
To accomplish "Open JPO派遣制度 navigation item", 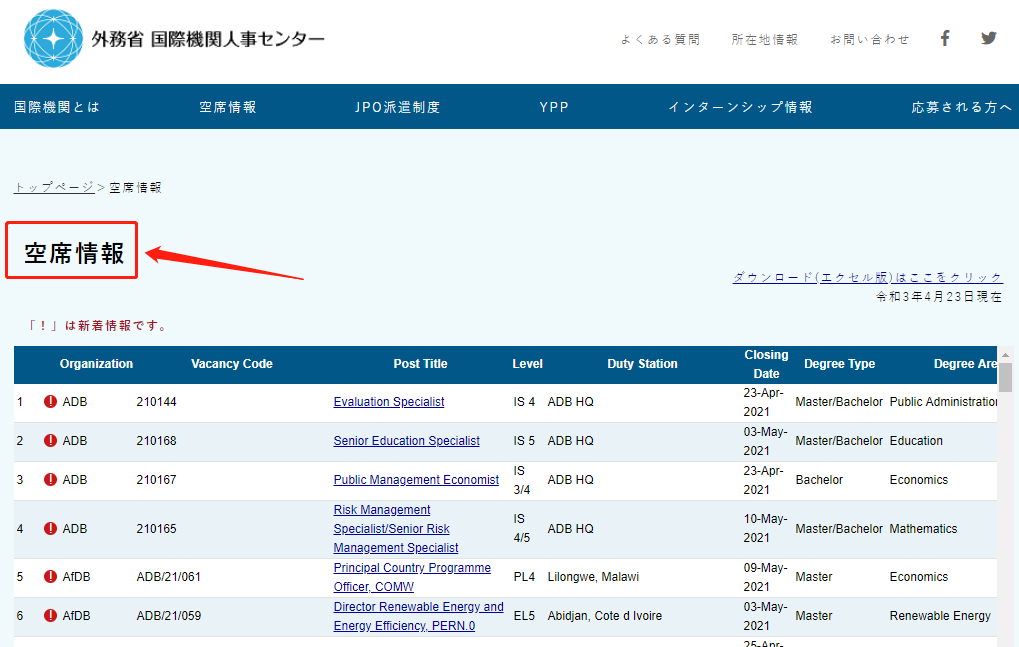I will pos(397,107).
